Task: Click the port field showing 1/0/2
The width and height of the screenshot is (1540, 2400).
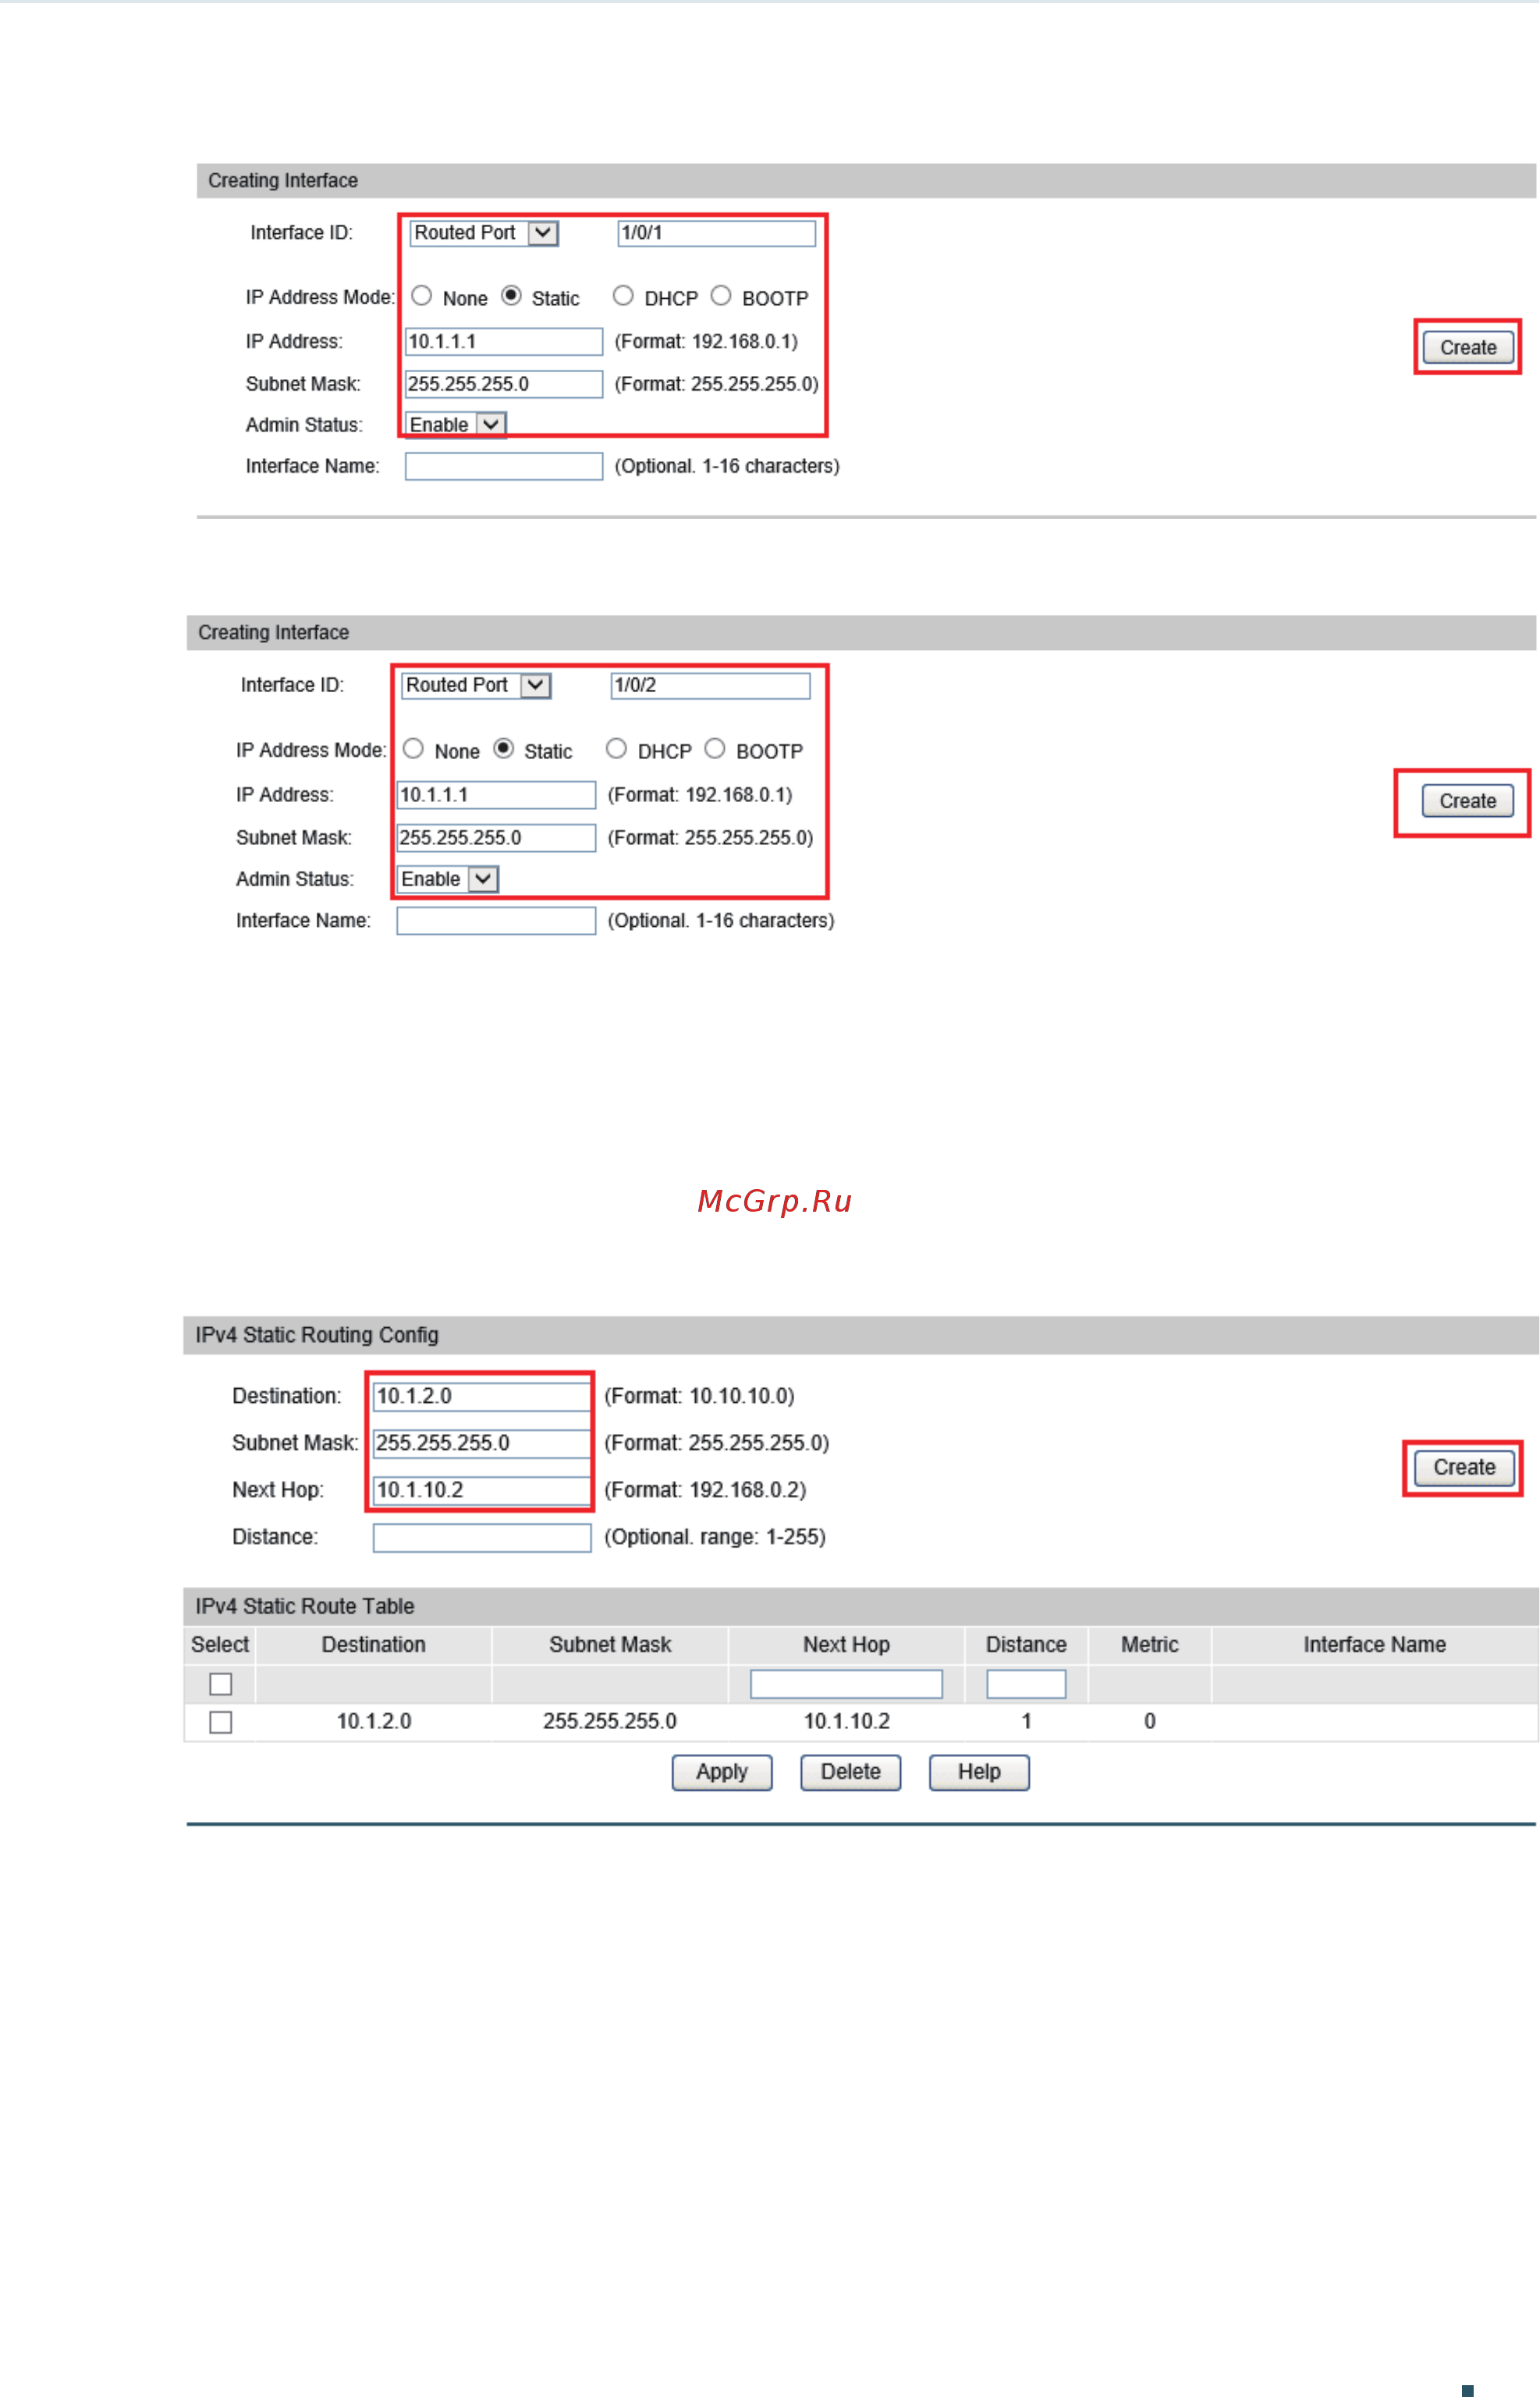Action: pyautogui.click(x=710, y=685)
